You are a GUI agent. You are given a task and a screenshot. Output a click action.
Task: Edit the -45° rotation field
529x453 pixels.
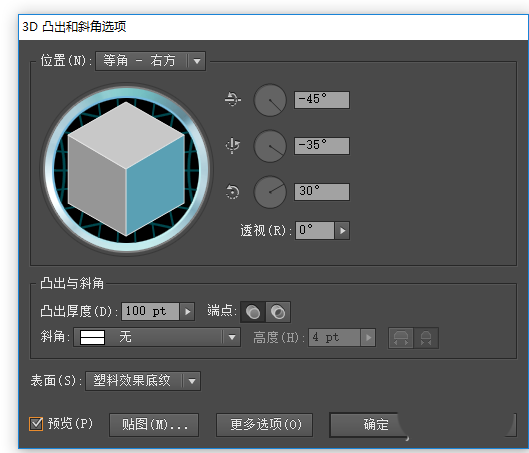coord(322,100)
